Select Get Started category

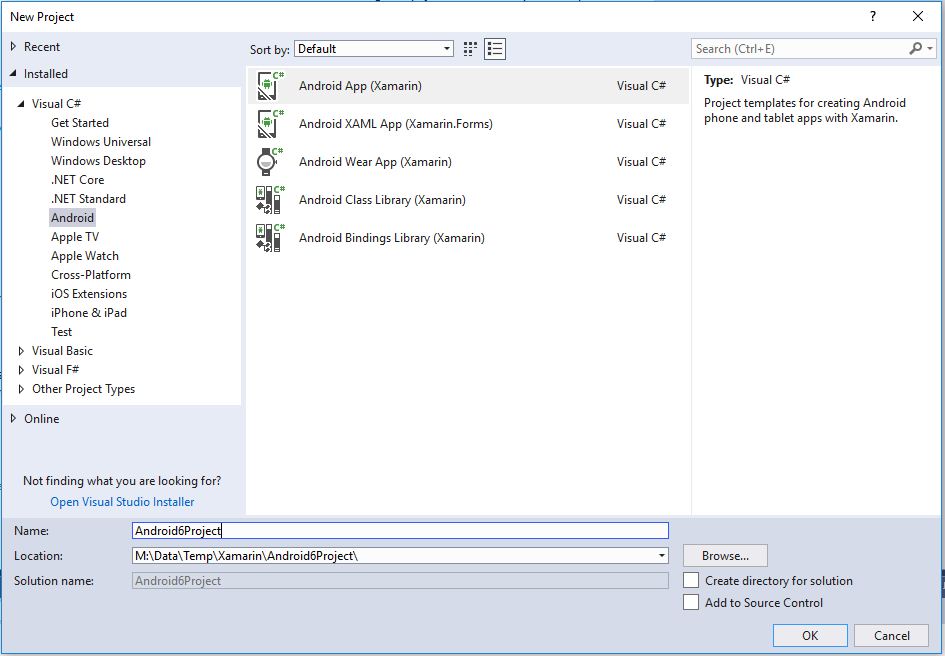80,122
